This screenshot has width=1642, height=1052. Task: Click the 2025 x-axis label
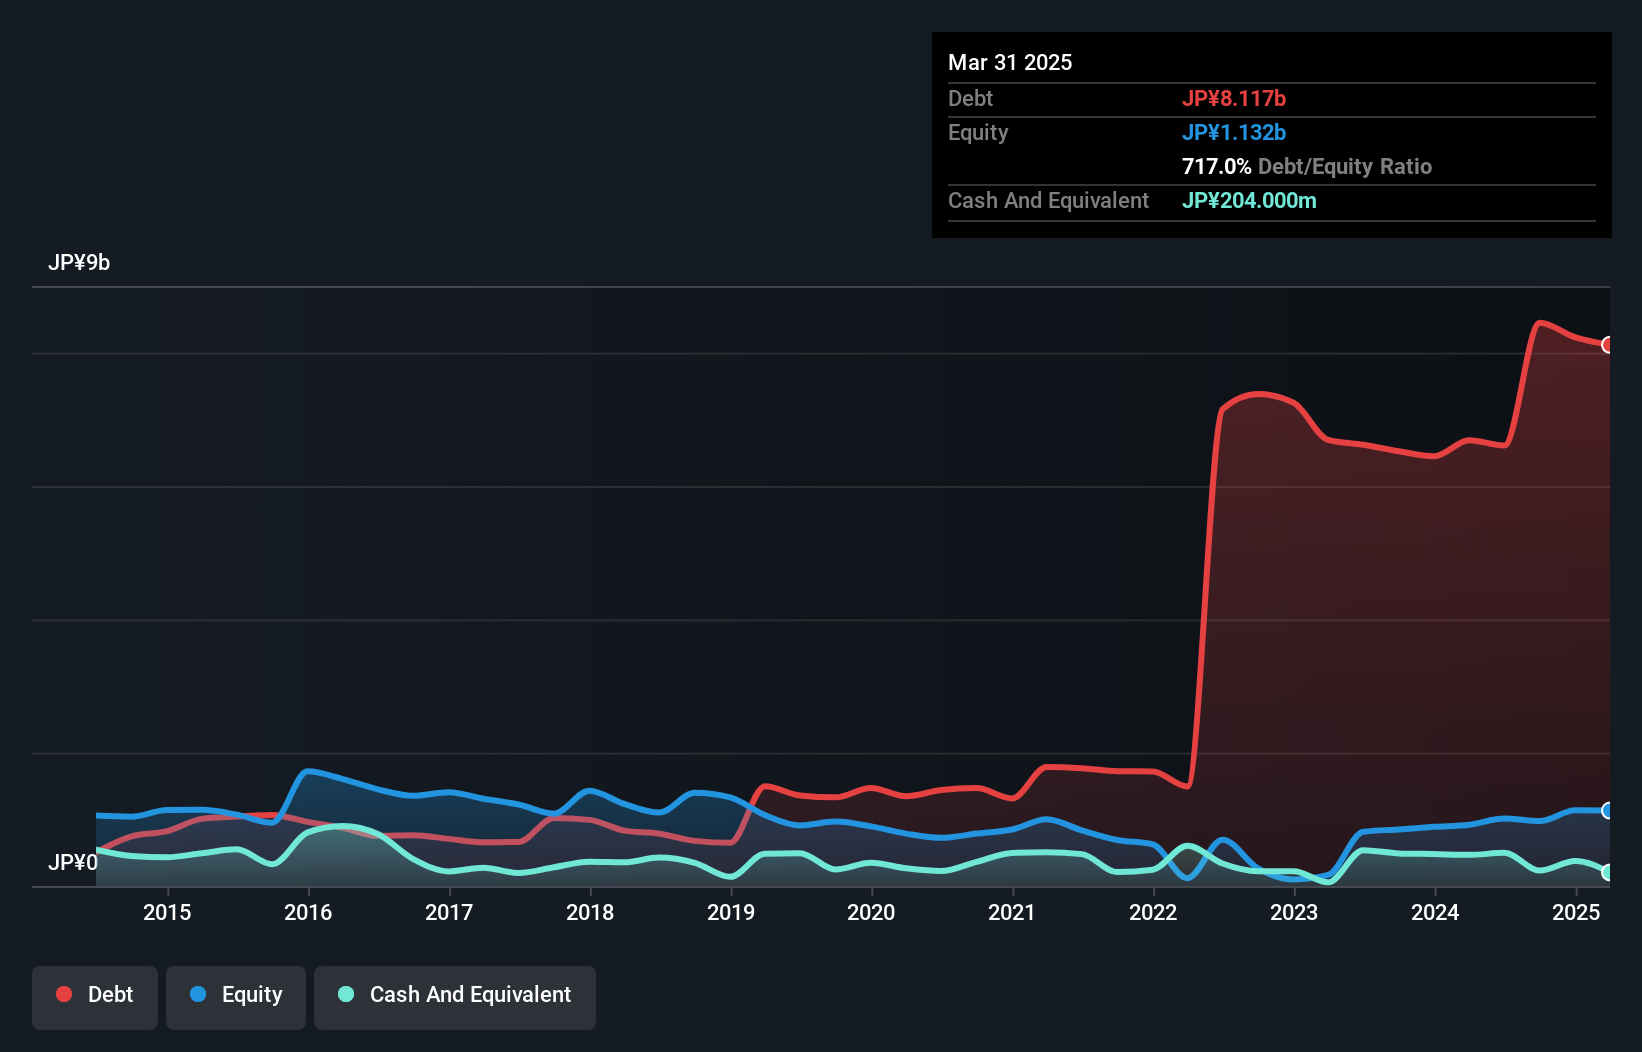[1576, 912]
